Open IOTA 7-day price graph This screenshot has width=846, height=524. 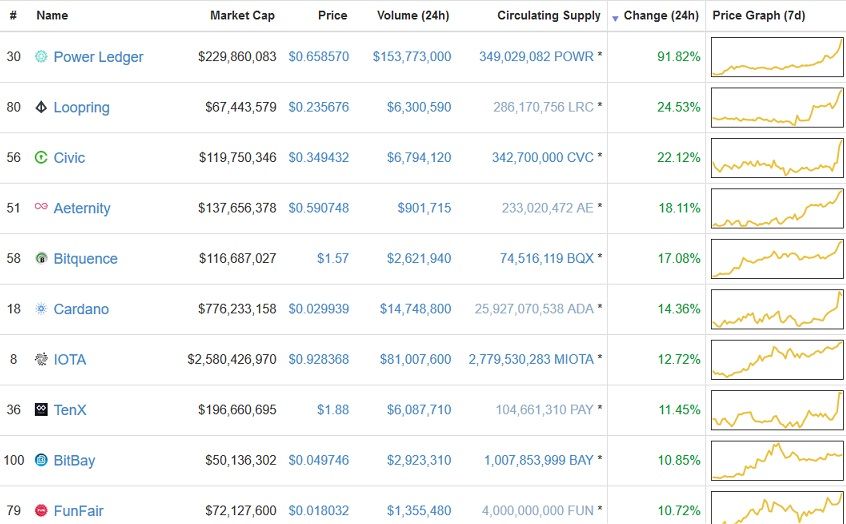pos(777,359)
